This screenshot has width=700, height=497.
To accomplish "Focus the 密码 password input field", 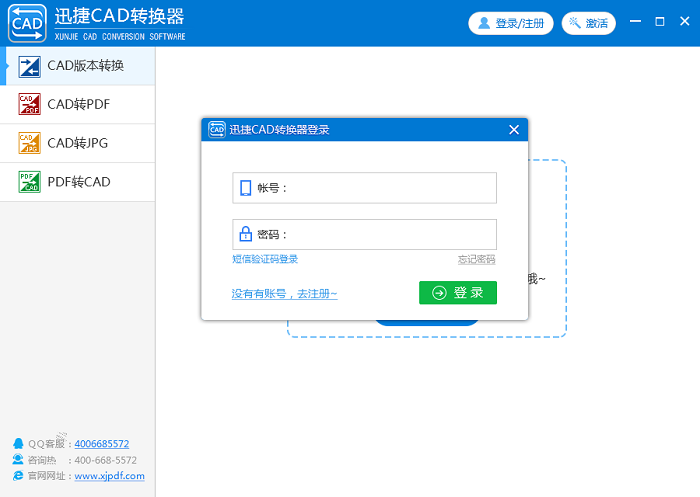I will coord(364,234).
